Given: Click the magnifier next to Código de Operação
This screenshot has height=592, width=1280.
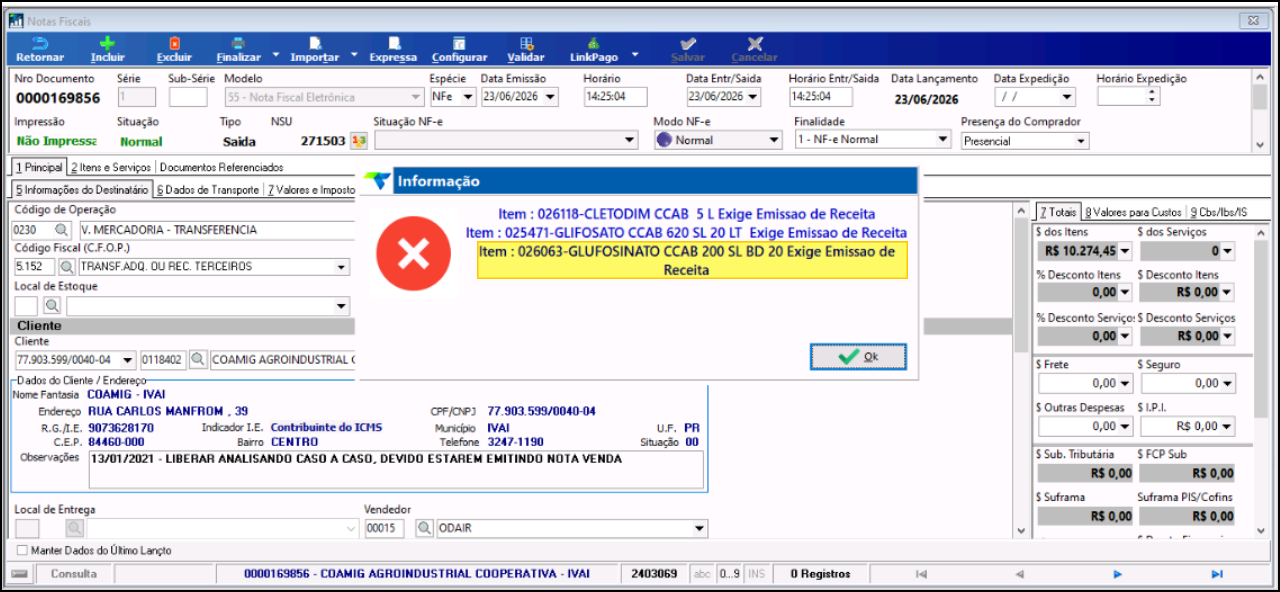Looking at the screenshot, I should pyautogui.click(x=61, y=230).
